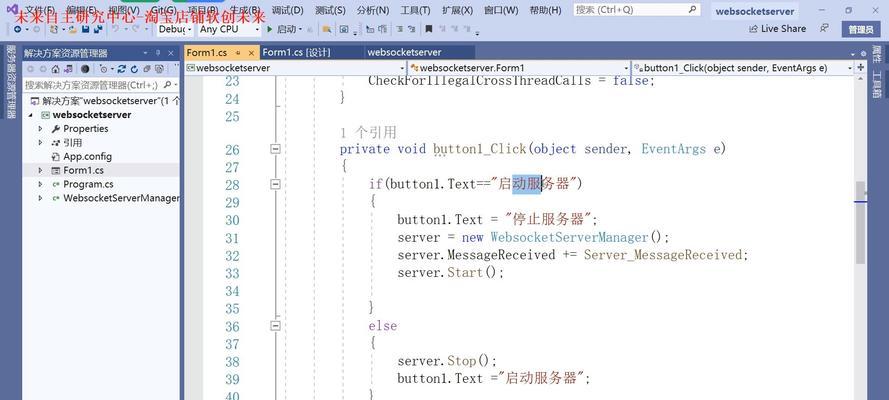Open the editor tab settings gear
This screenshot has height=400, width=889.
[863, 53]
